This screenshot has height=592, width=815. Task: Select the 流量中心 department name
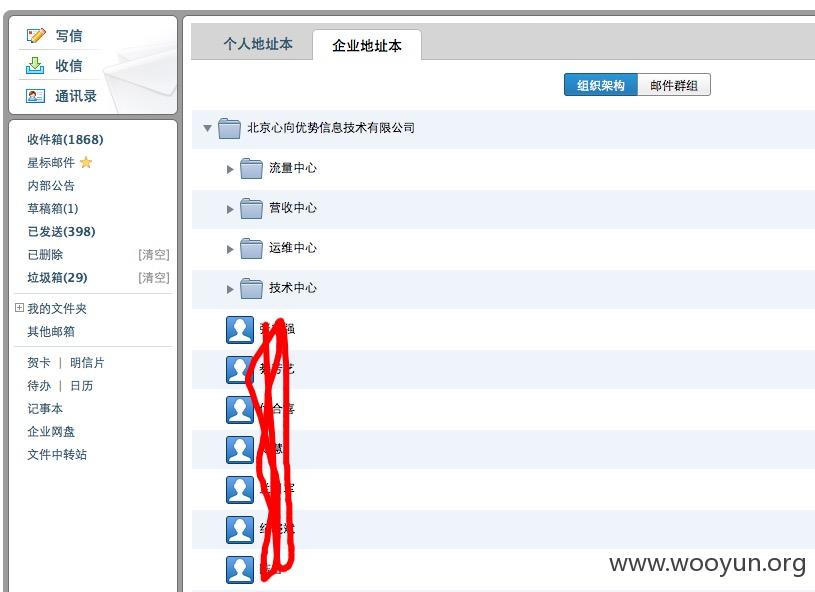coord(293,168)
